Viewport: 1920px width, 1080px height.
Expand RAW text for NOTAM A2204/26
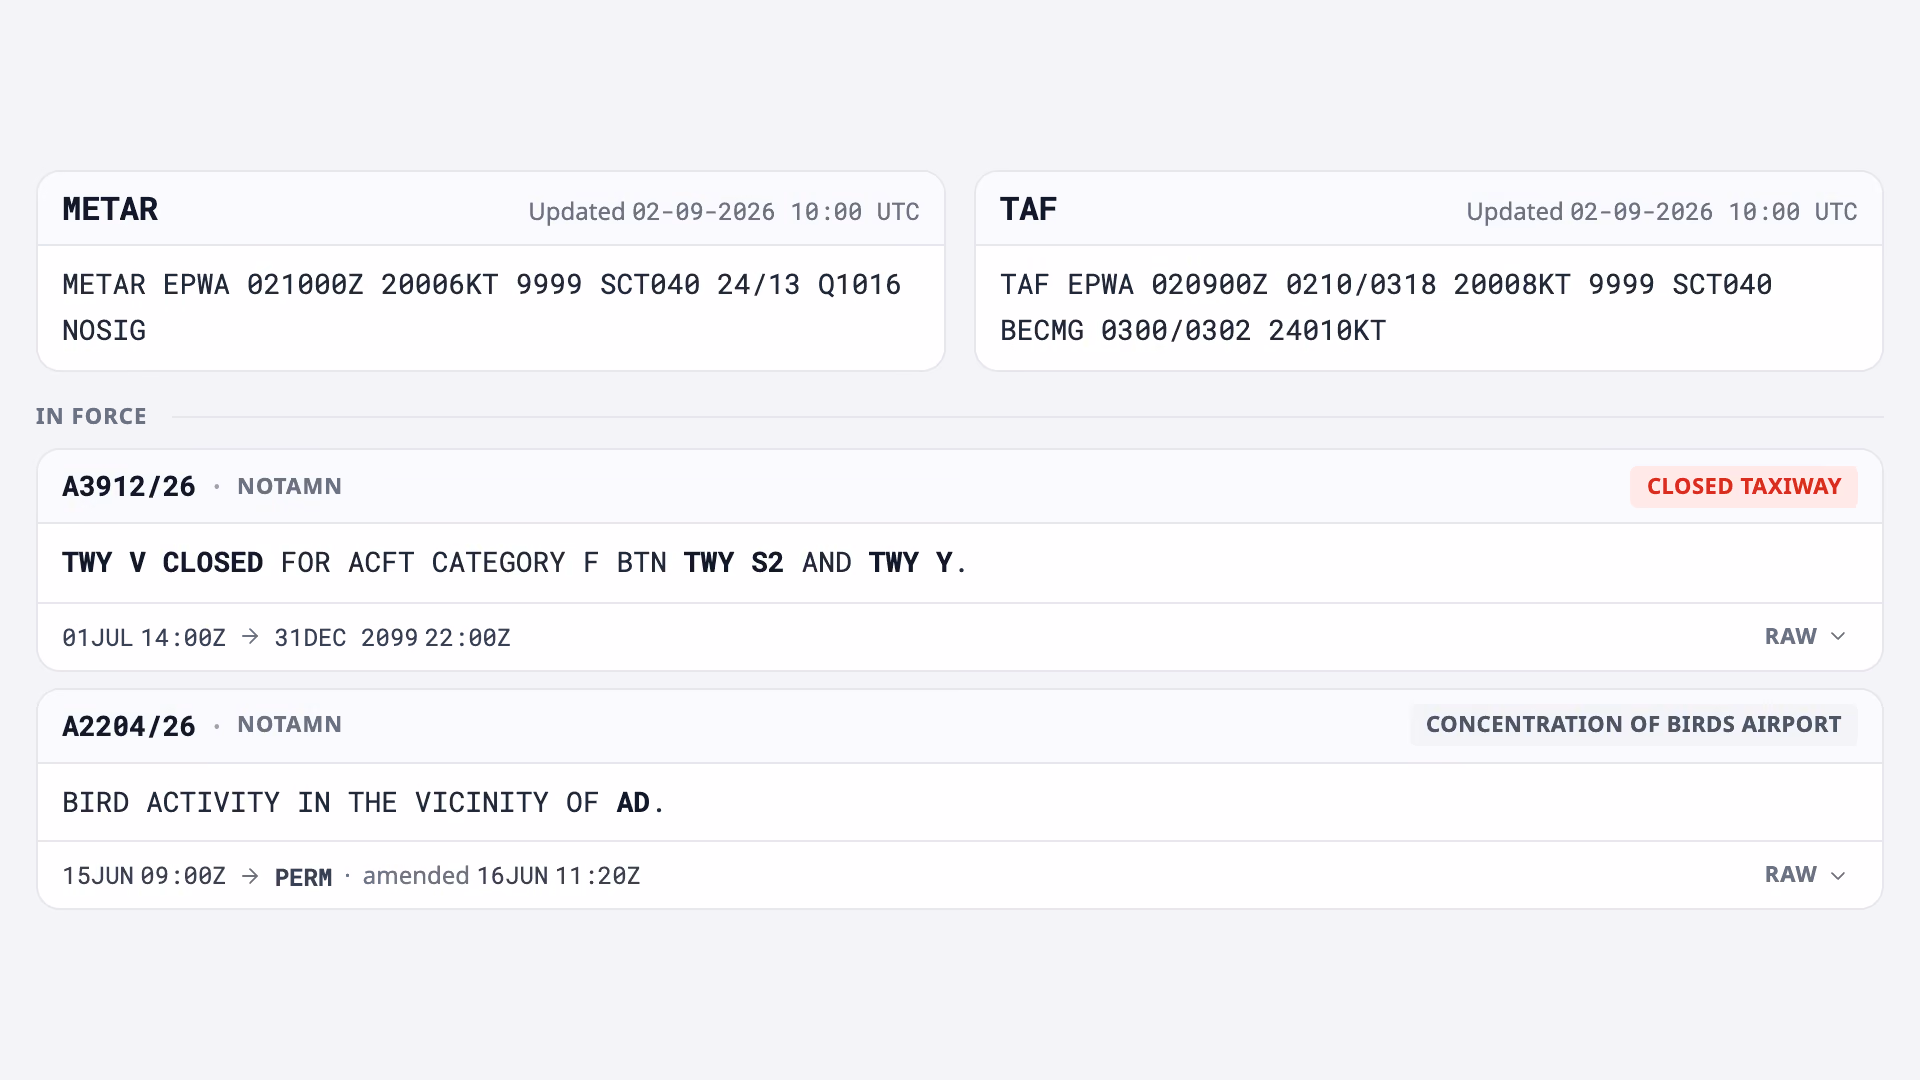1805,875
